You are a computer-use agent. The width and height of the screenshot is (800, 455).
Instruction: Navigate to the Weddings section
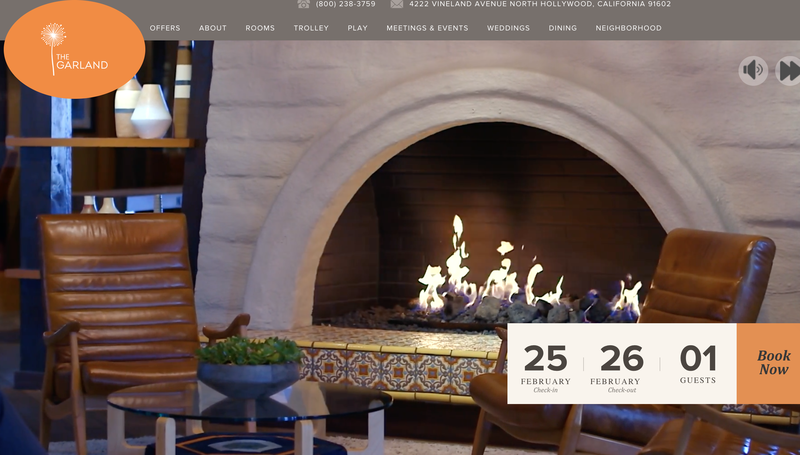(x=508, y=28)
